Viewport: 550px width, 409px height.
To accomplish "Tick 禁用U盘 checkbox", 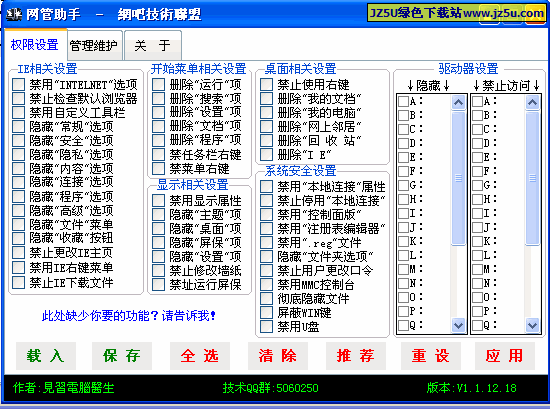I will (x=267, y=327).
